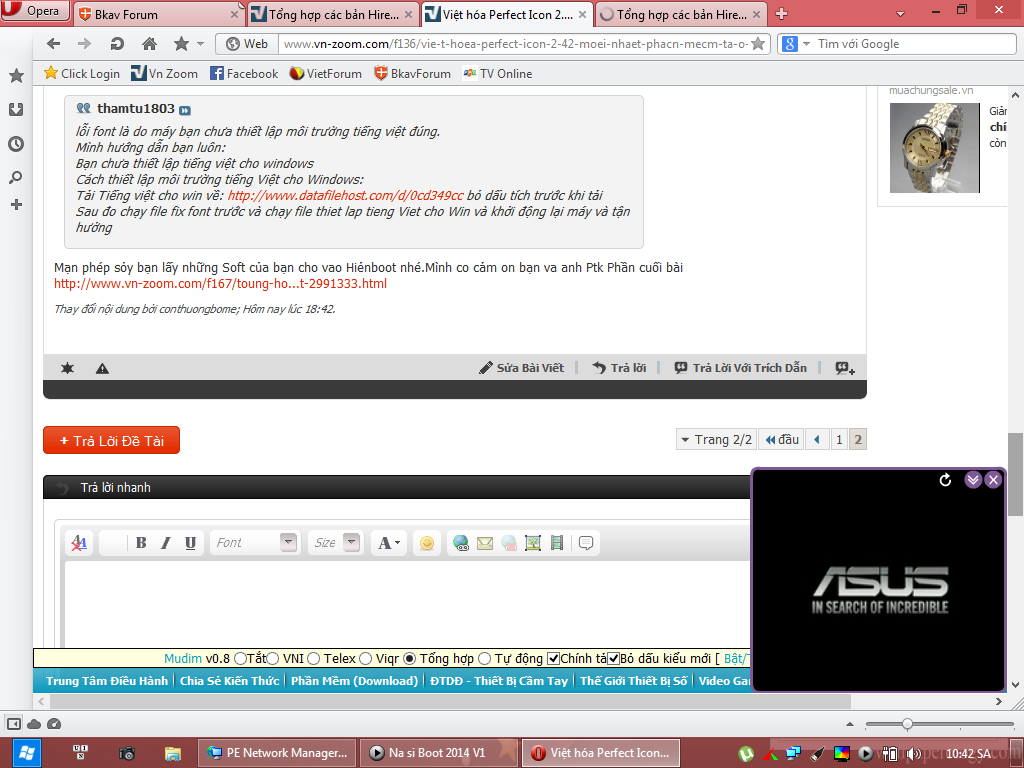The width and height of the screenshot is (1024, 768).
Task: Collapse the ASUS video ad with double chevron
Action: click(973, 480)
